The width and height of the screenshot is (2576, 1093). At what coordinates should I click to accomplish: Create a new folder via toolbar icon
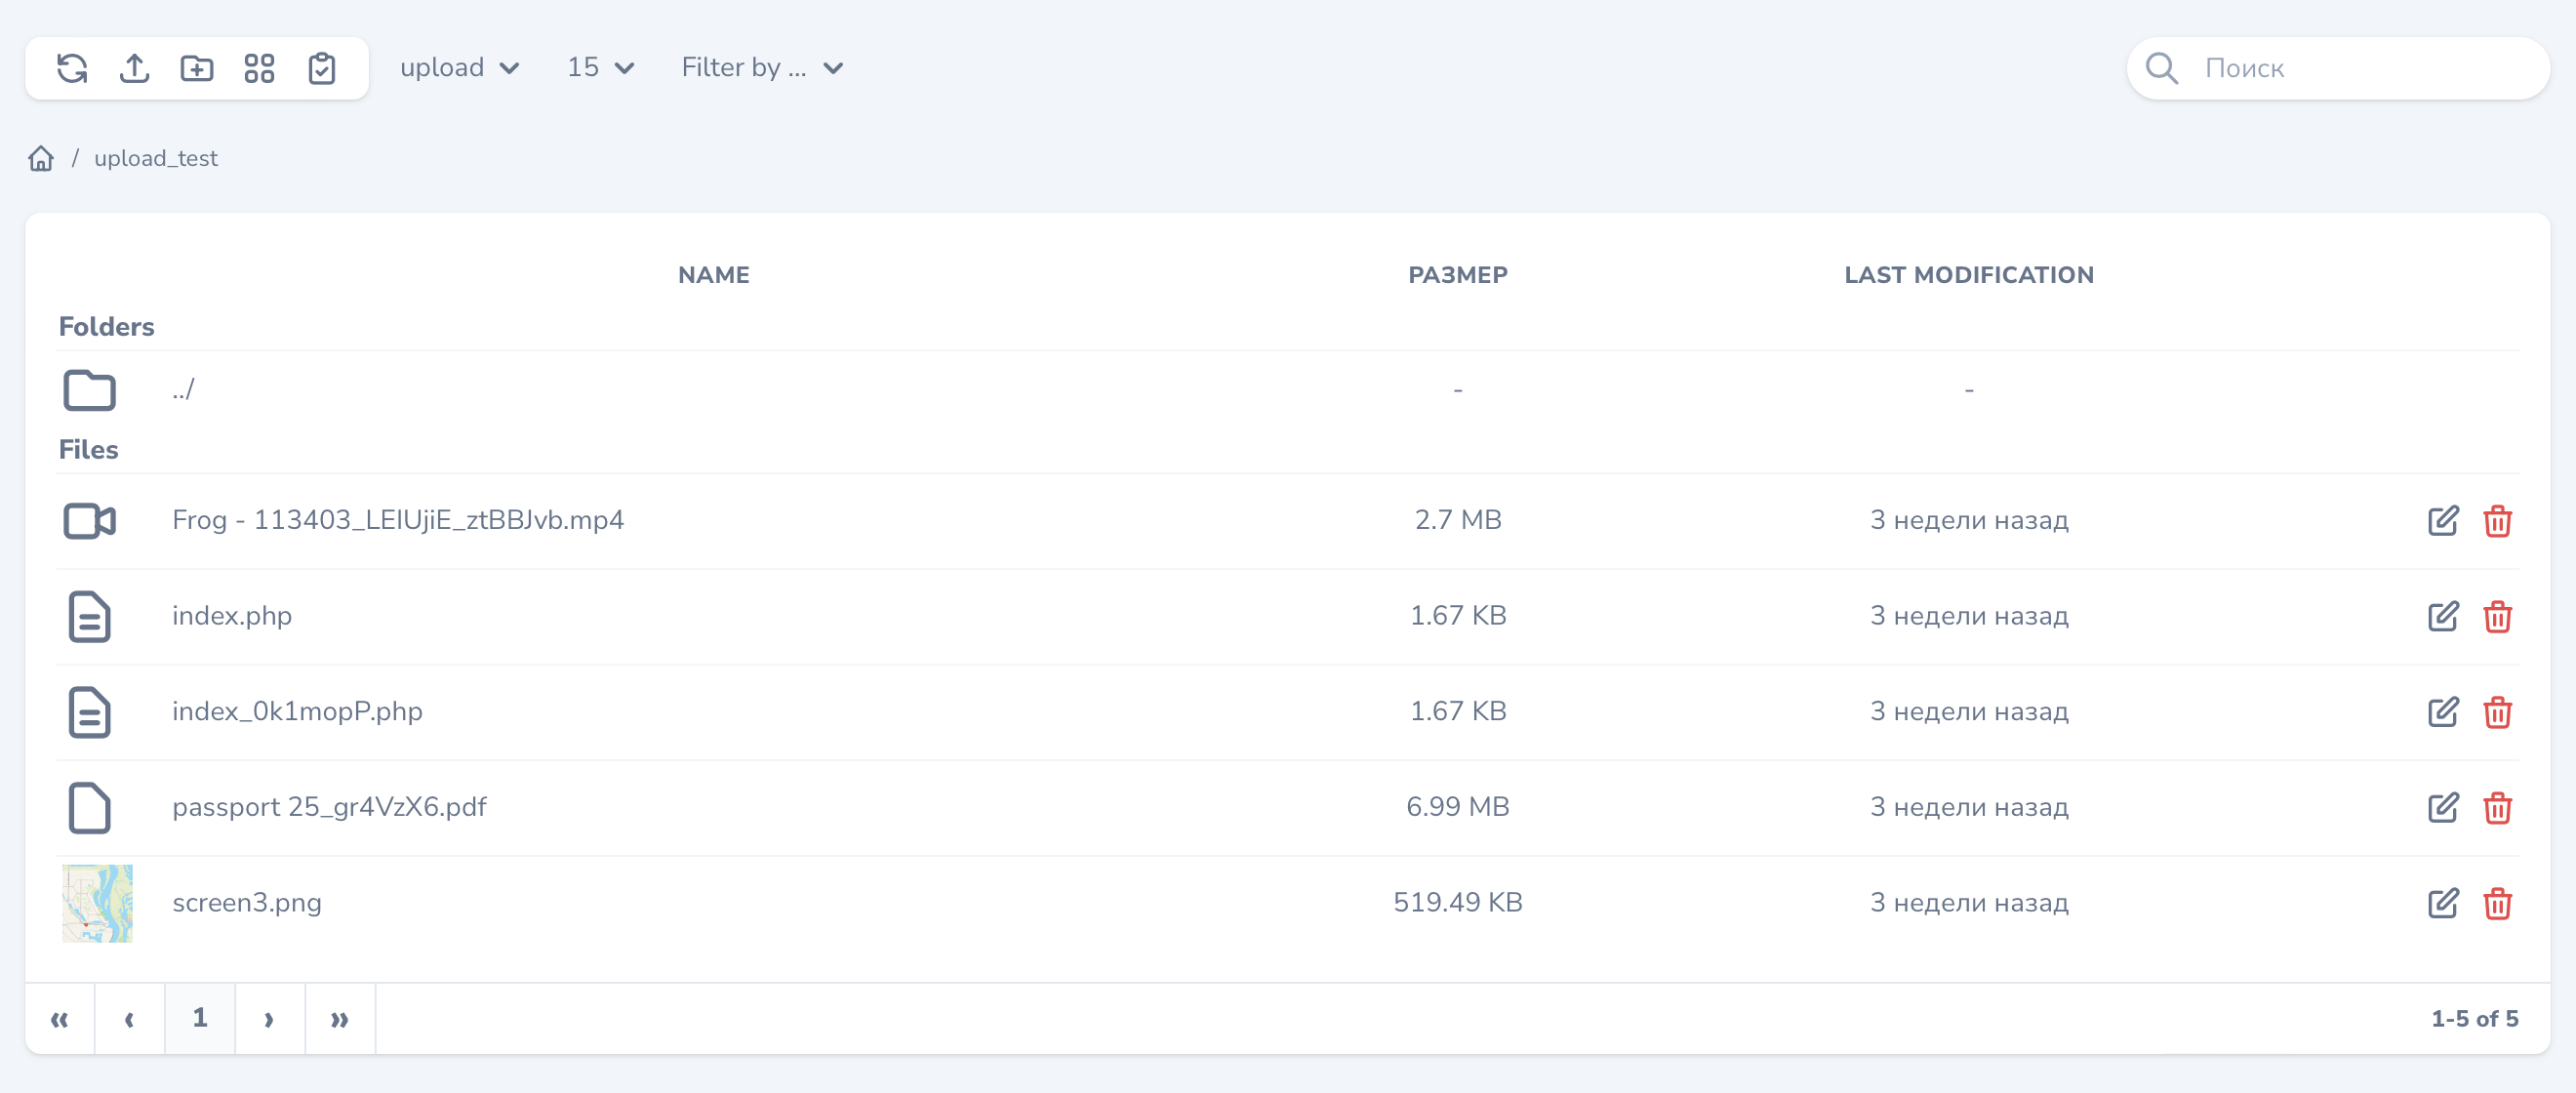pyautogui.click(x=197, y=68)
